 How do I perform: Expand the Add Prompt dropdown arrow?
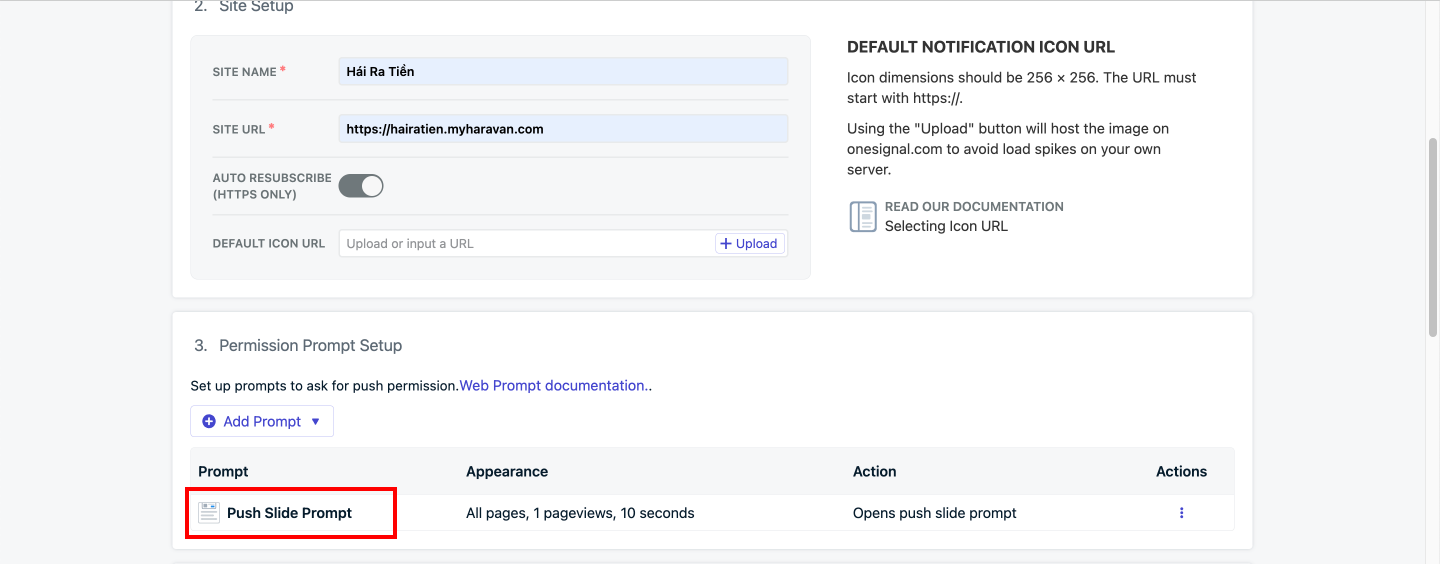tap(315, 422)
